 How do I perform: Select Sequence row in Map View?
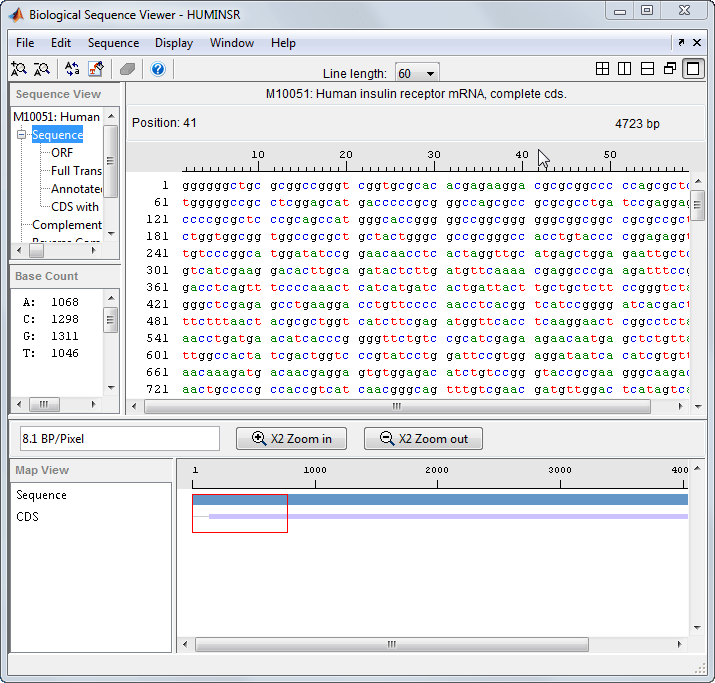coord(41,495)
